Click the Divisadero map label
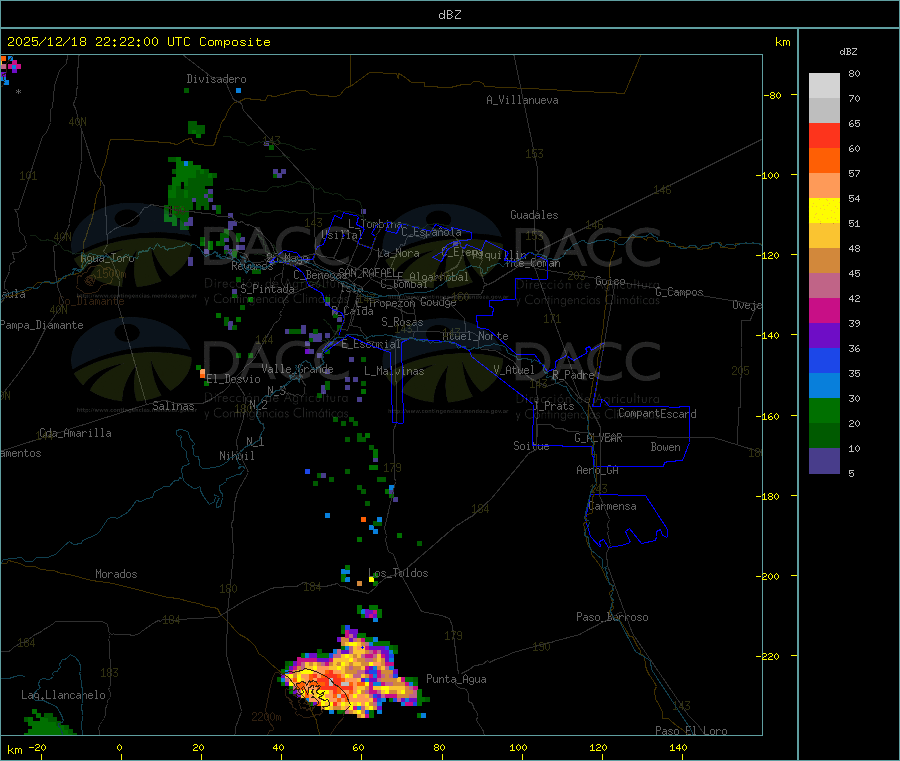The width and height of the screenshot is (900, 761). coord(216,79)
